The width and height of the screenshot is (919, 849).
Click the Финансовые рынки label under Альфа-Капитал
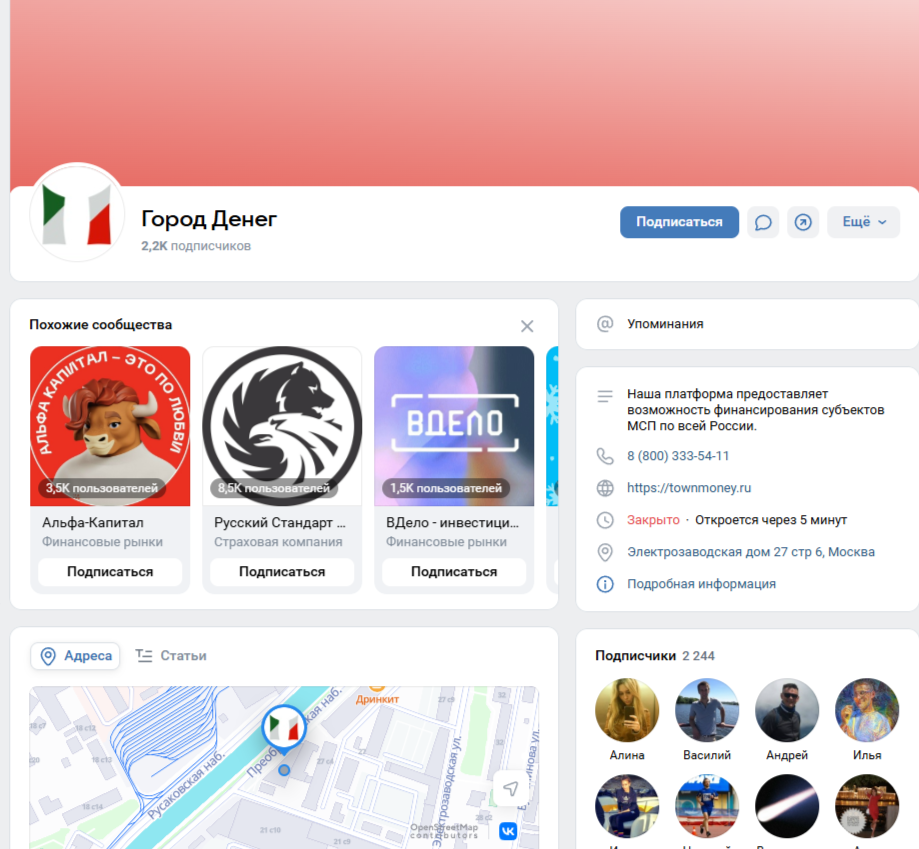pos(102,542)
